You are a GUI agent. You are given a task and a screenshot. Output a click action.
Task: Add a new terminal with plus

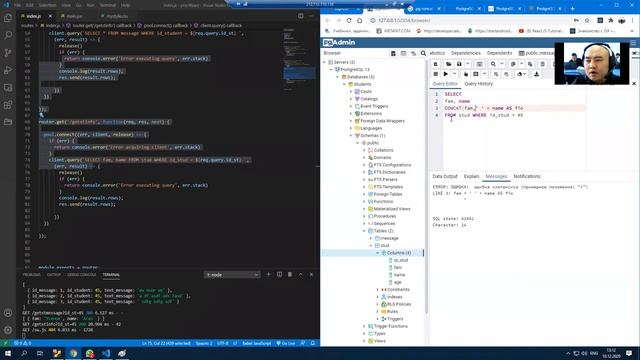(268, 275)
